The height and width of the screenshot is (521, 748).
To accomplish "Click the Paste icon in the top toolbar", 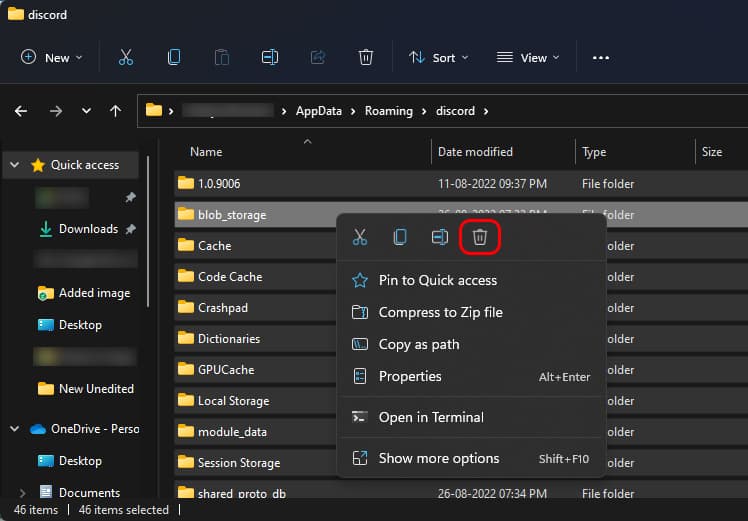I will click(222, 58).
